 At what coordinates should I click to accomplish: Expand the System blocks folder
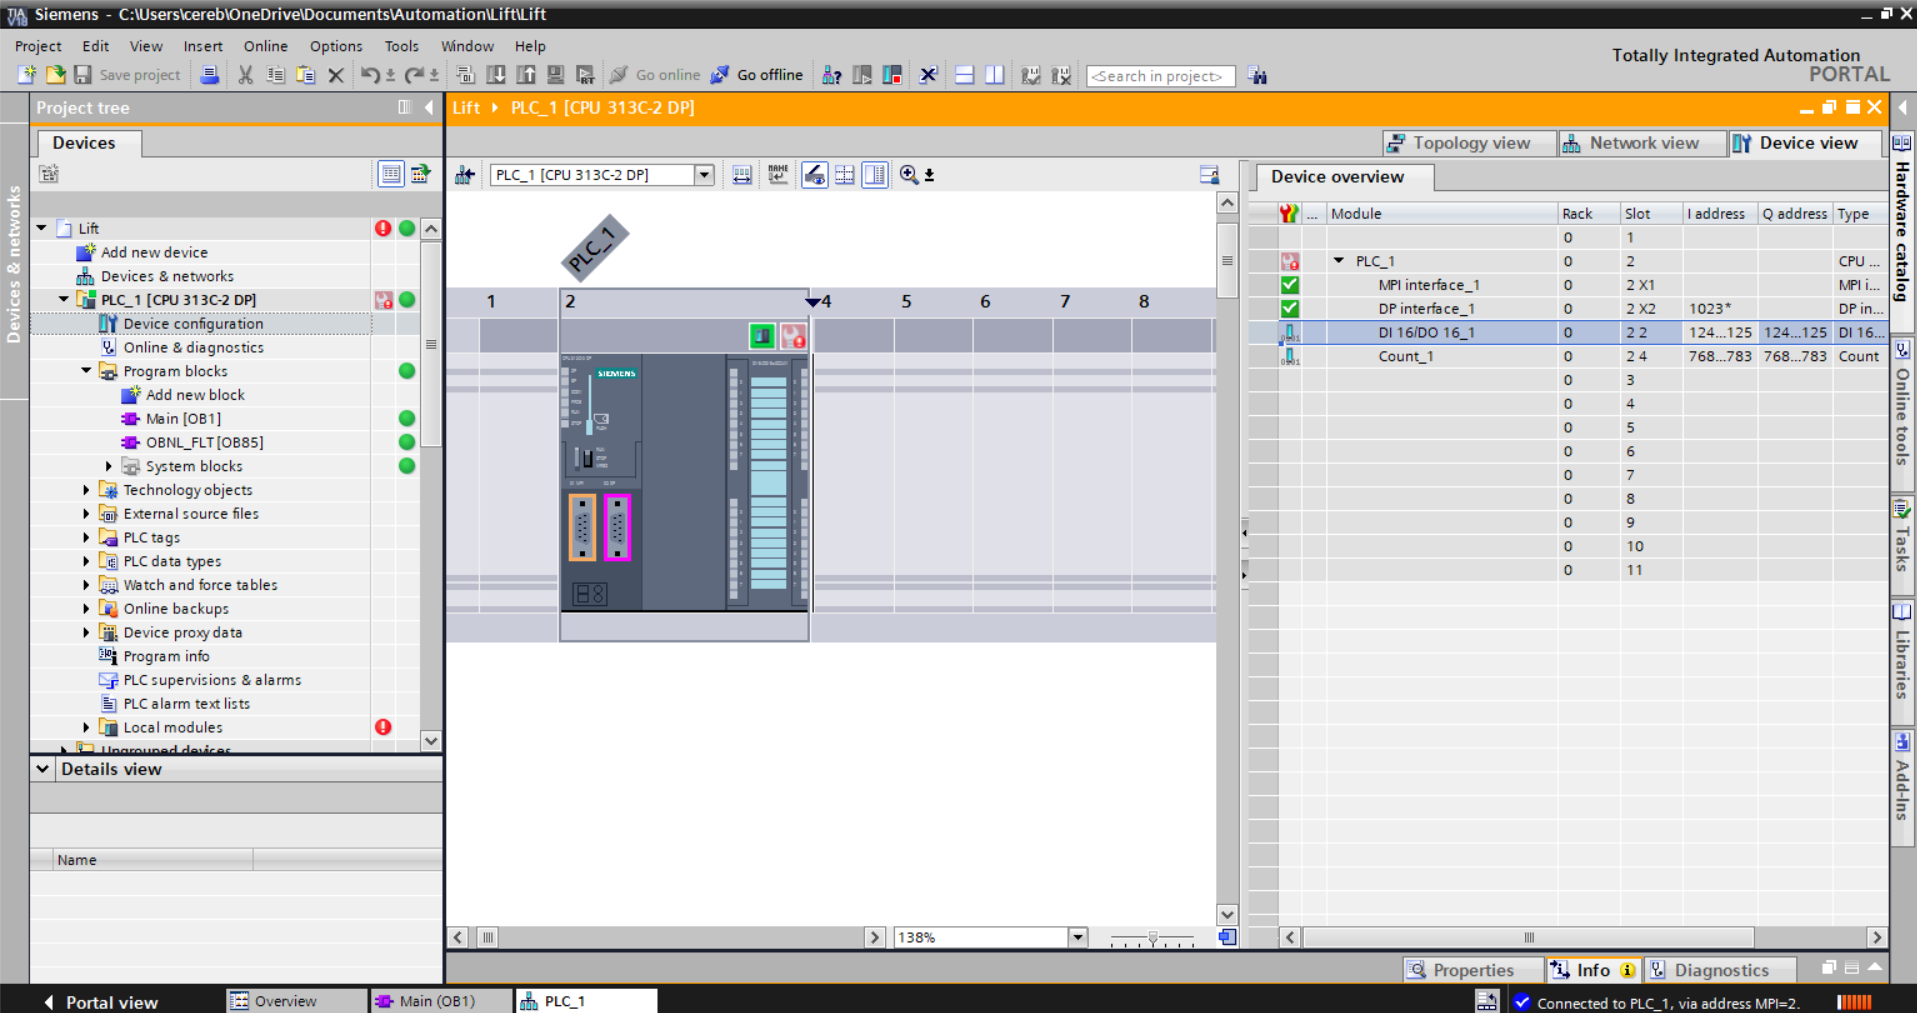[109, 466]
